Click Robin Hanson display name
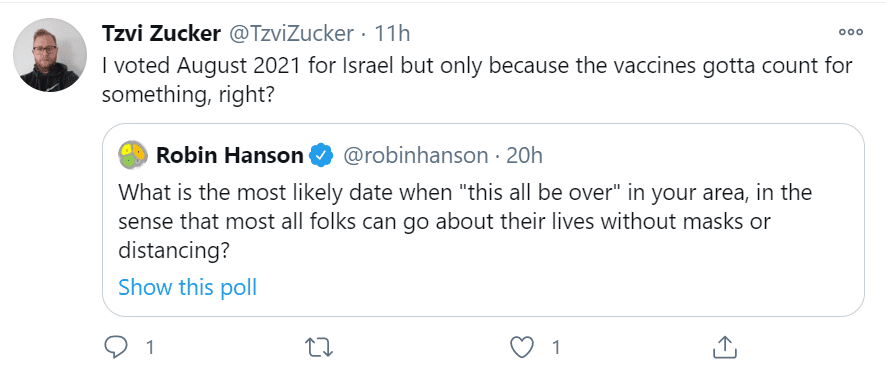This screenshot has width=886, height=376. [x=229, y=155]
